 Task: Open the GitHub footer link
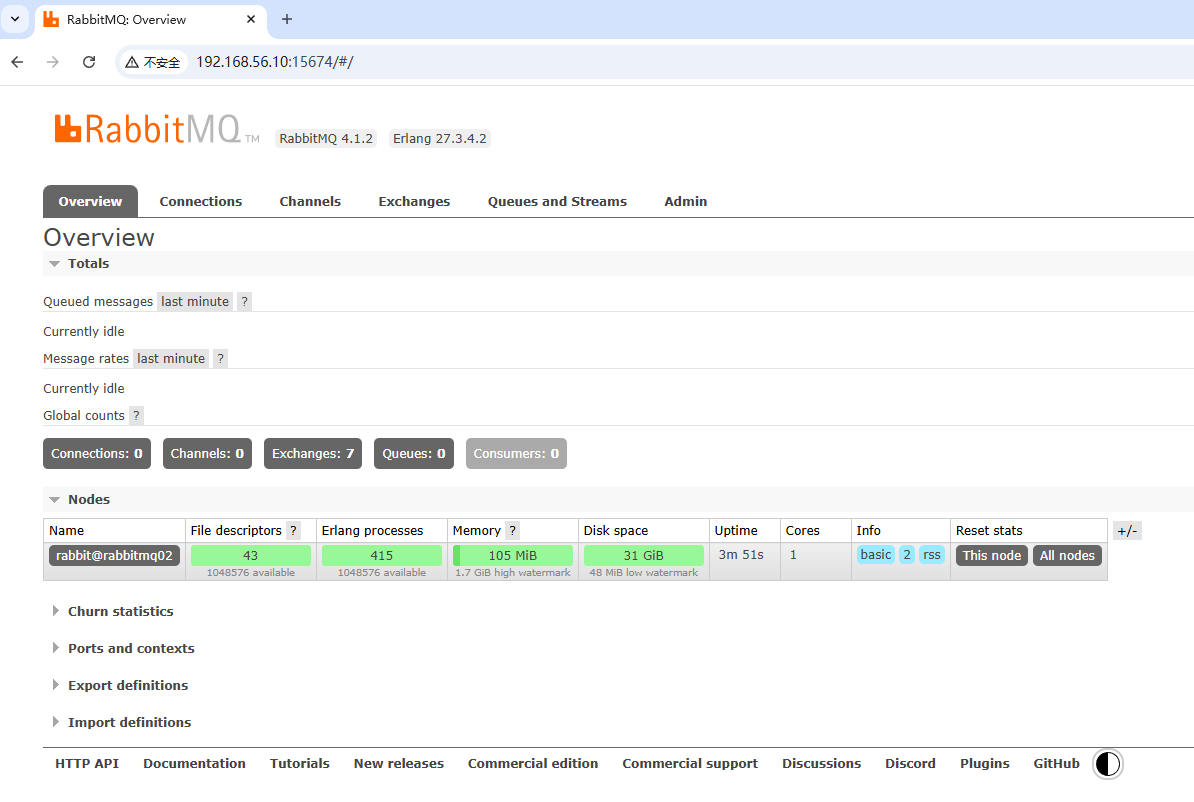point(1056,764)
